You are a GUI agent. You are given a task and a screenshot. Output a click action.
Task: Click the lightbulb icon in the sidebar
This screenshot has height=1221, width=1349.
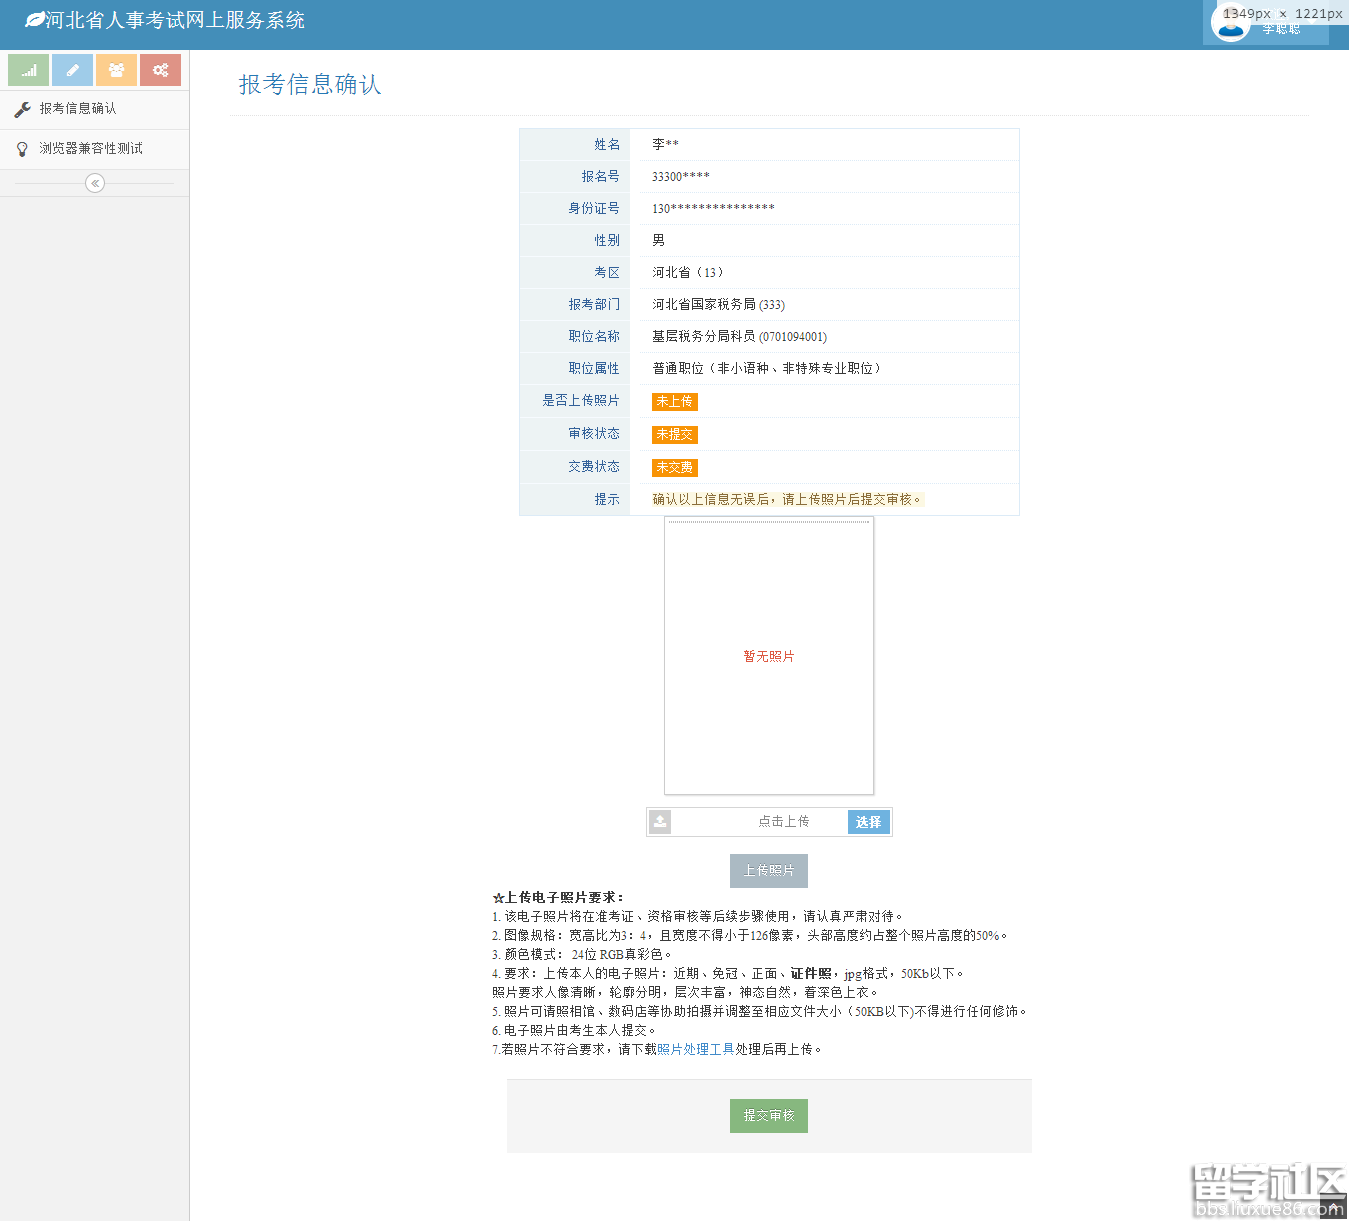[x=22, y=149]
